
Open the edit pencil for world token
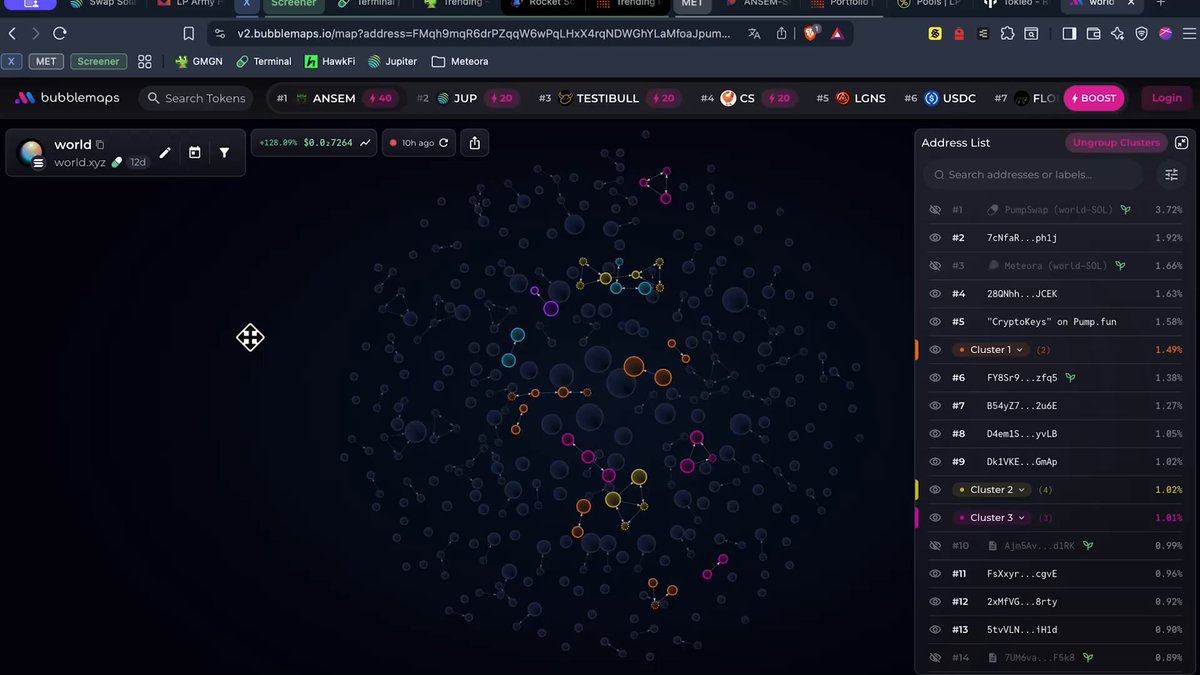coord(165,153)
